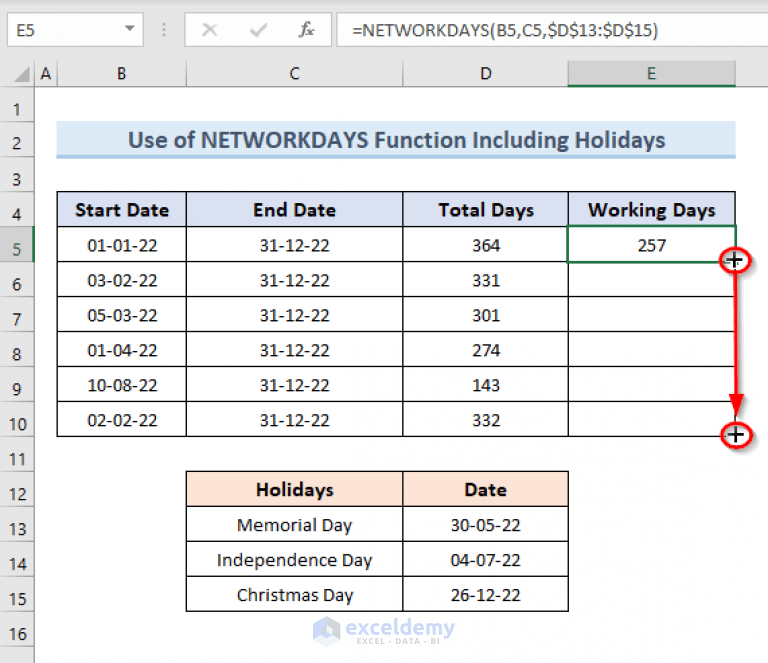Select Working Days cell showing 257
The height and width of the screenshot is (663, 768).
point(651,245)
